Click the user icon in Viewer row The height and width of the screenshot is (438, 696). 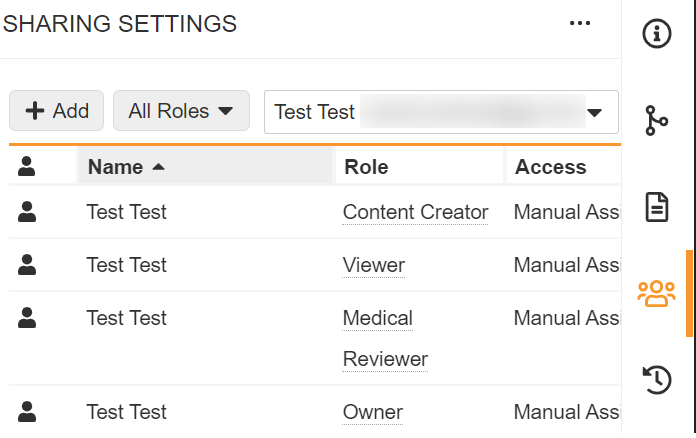point(27,264)
